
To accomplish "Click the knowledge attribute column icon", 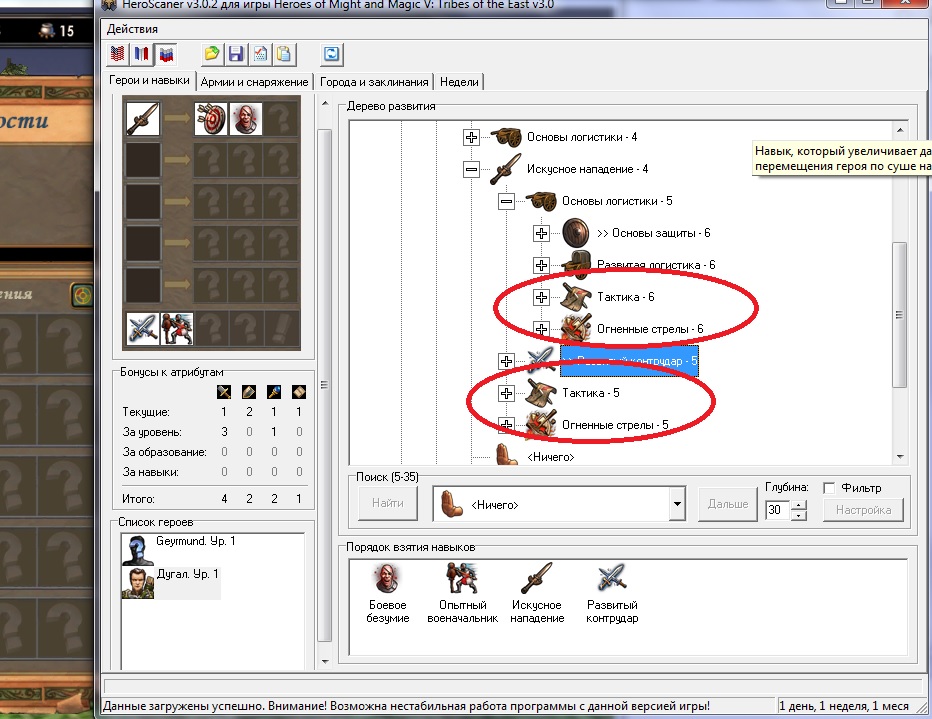I will [299, 392].
